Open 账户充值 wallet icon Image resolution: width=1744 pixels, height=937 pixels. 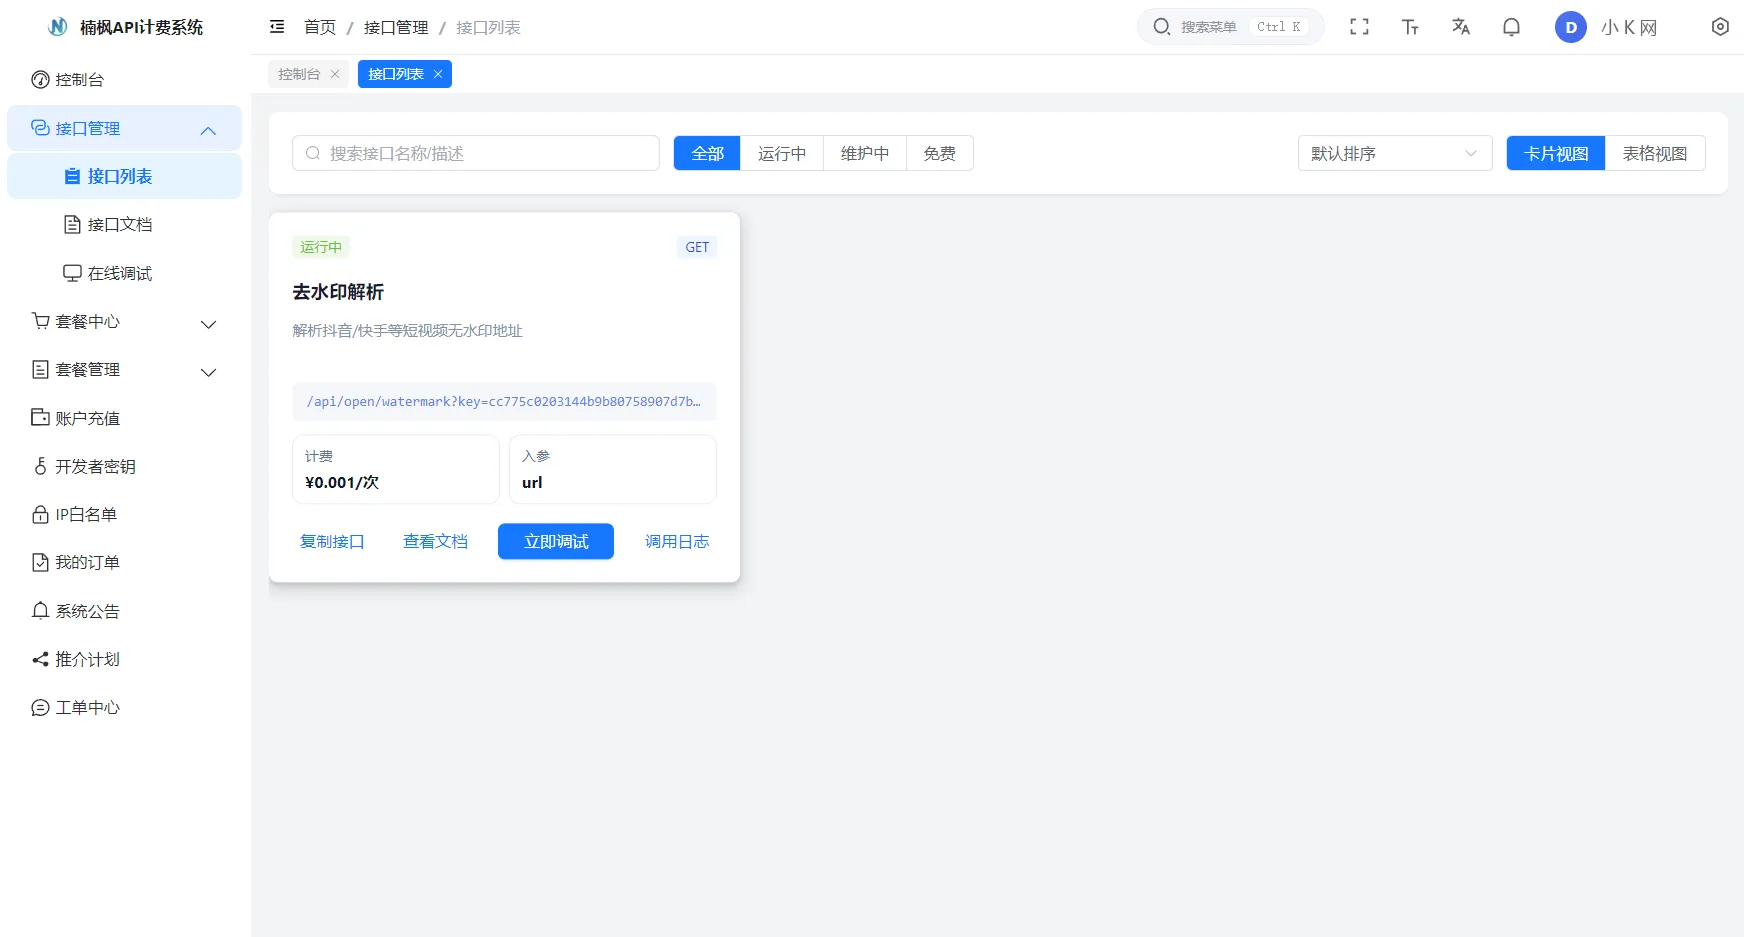tap(39, 418)
